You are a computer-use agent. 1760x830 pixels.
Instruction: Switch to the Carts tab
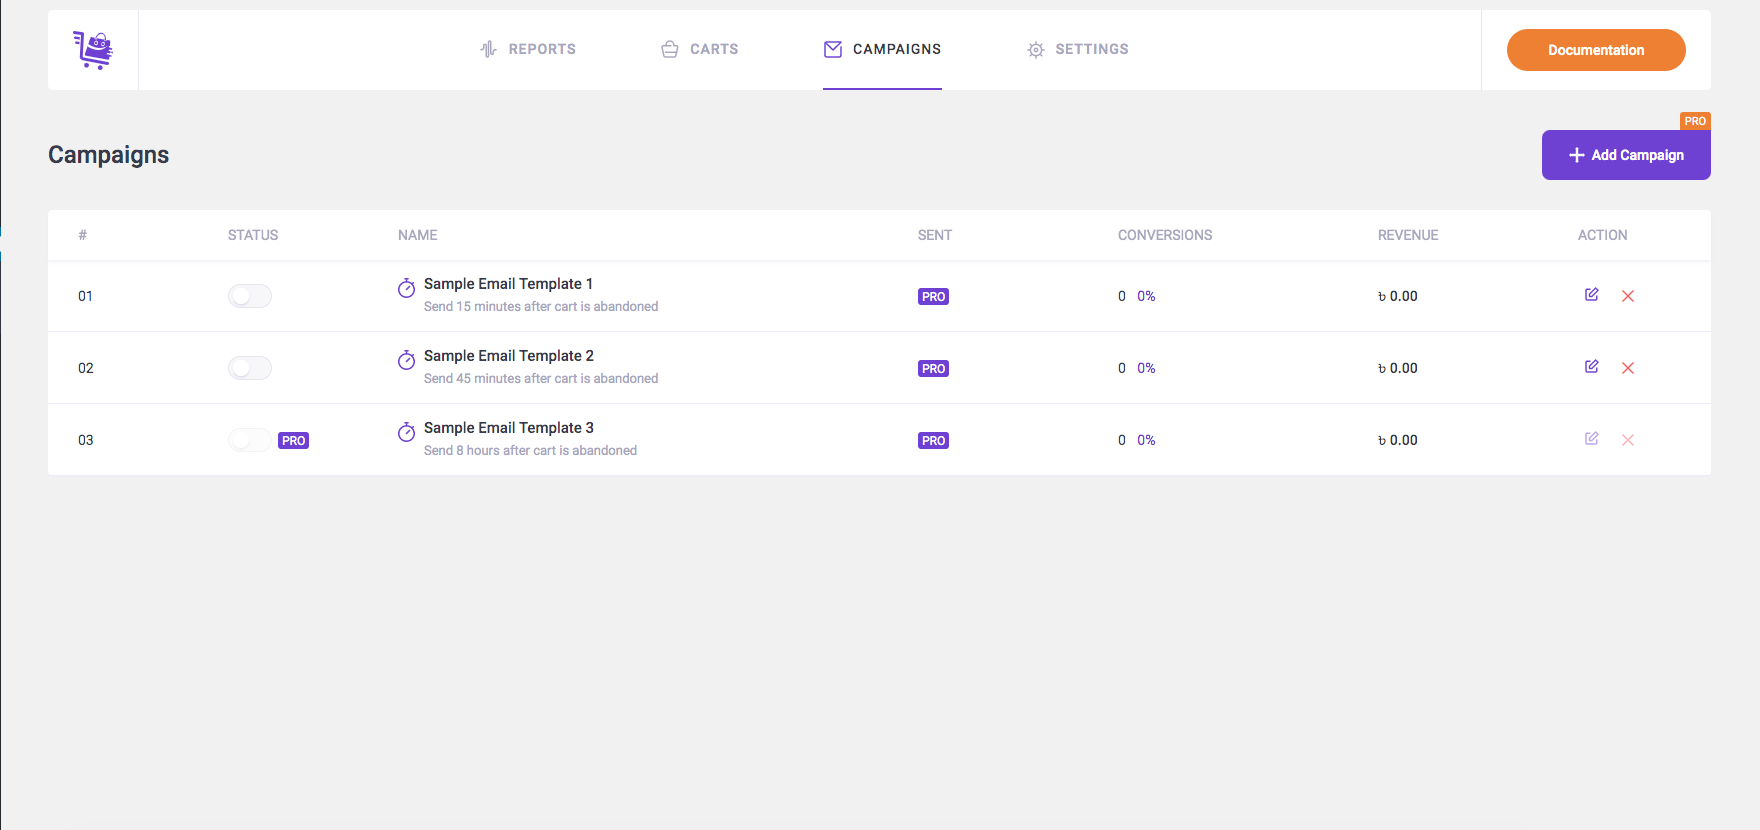click(700, 49)
